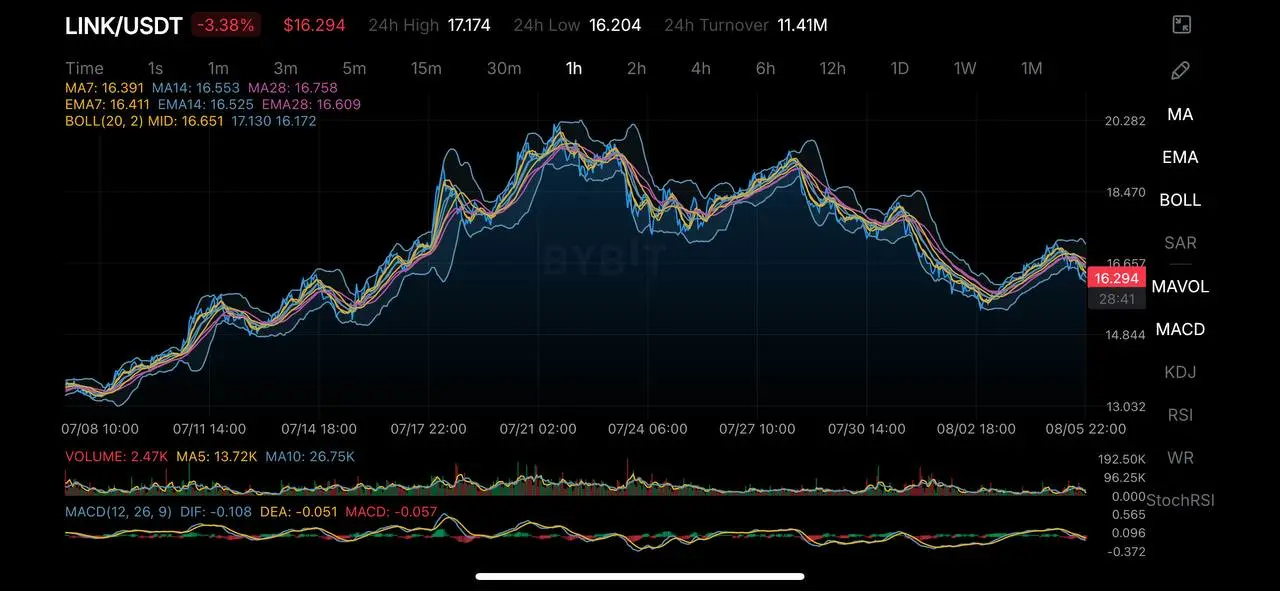Tap the 28:41 candle countdown label
The height and width of the screenshot is (591, 1280).
tap(1116, 299)
